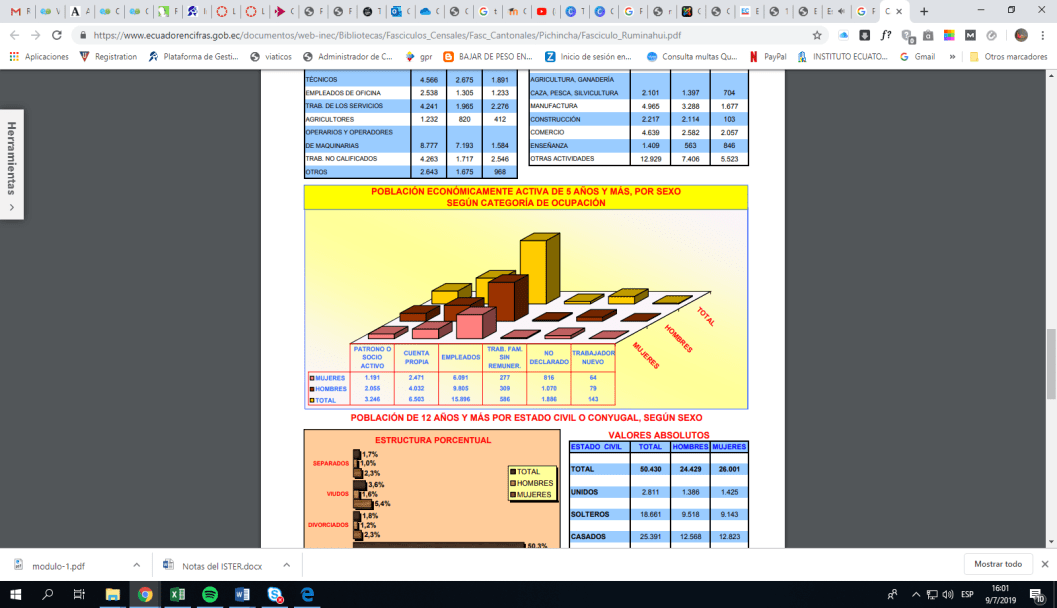Screen dimensions: 1057x608
Task: Open Word from the taskbar
Action: pyautogui.click(x=242, y=594)
